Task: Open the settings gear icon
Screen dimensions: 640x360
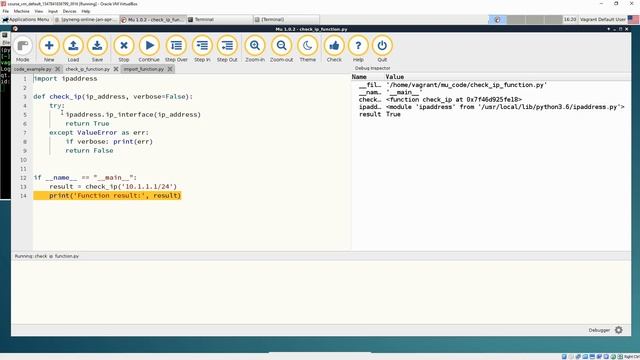Action: point(619,330)
